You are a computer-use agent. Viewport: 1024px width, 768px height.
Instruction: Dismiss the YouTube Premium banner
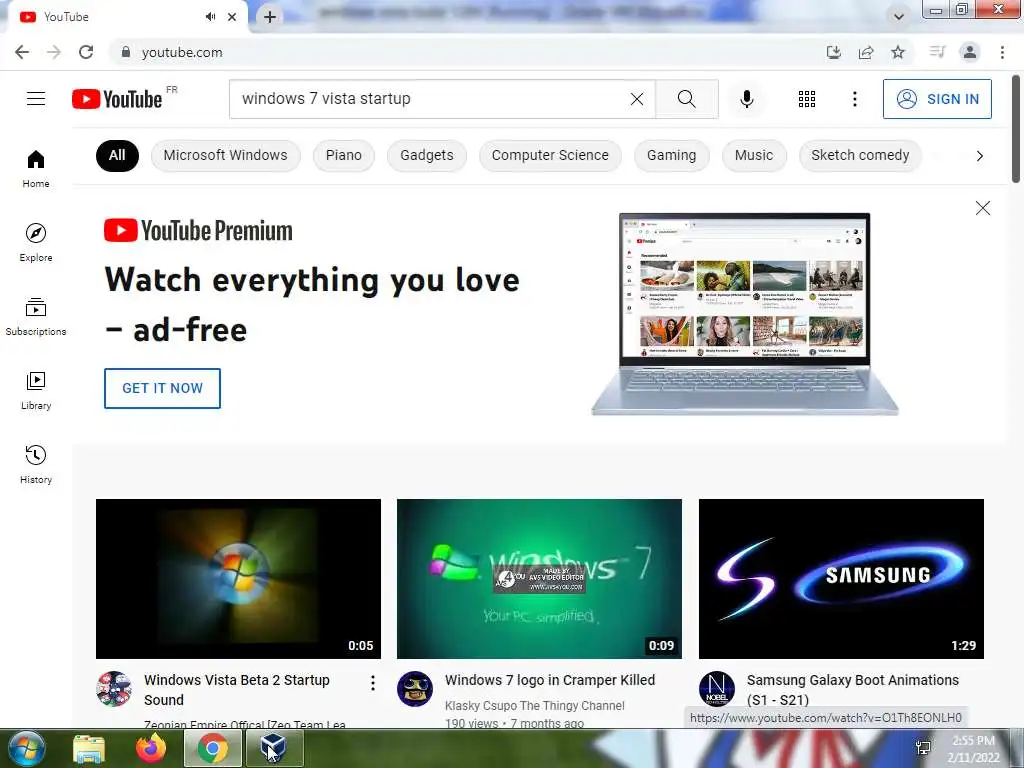[x=982, y=208]
